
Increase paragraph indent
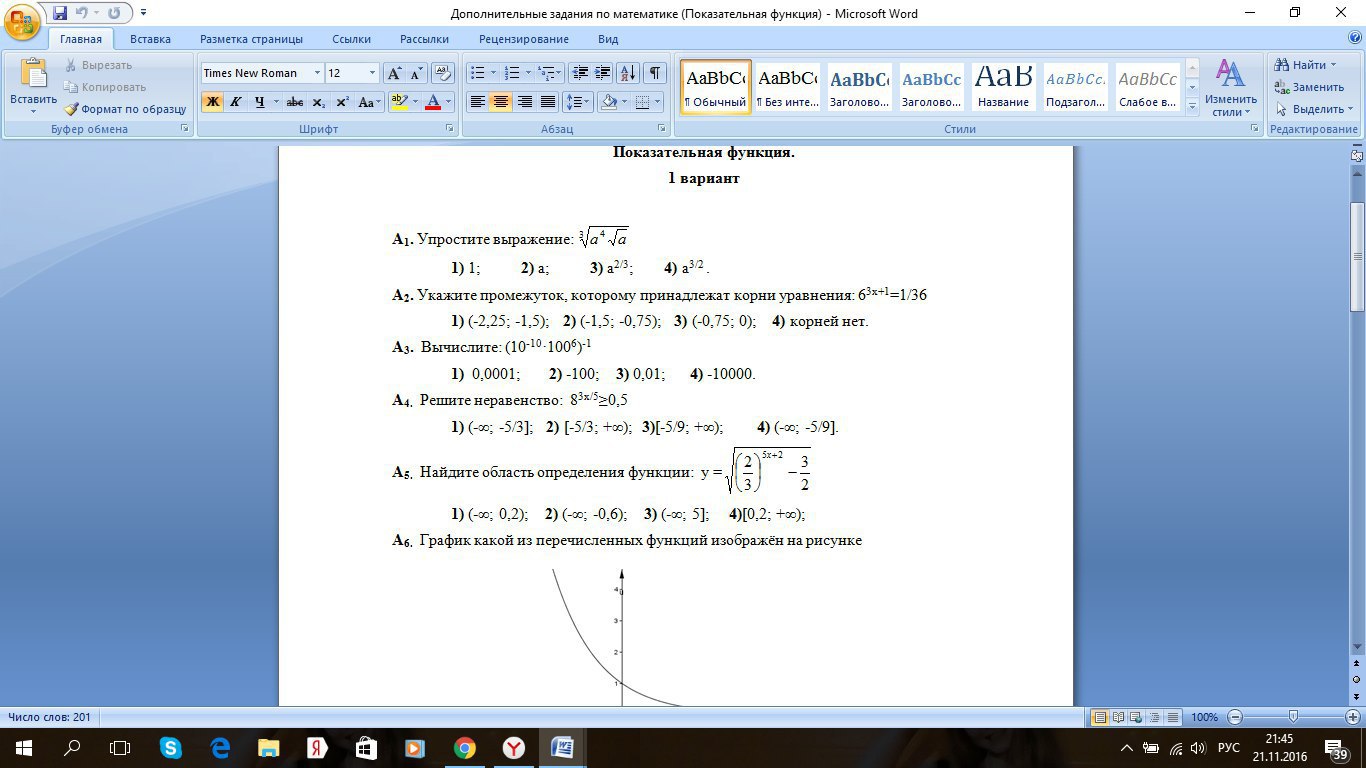(603, 73)
